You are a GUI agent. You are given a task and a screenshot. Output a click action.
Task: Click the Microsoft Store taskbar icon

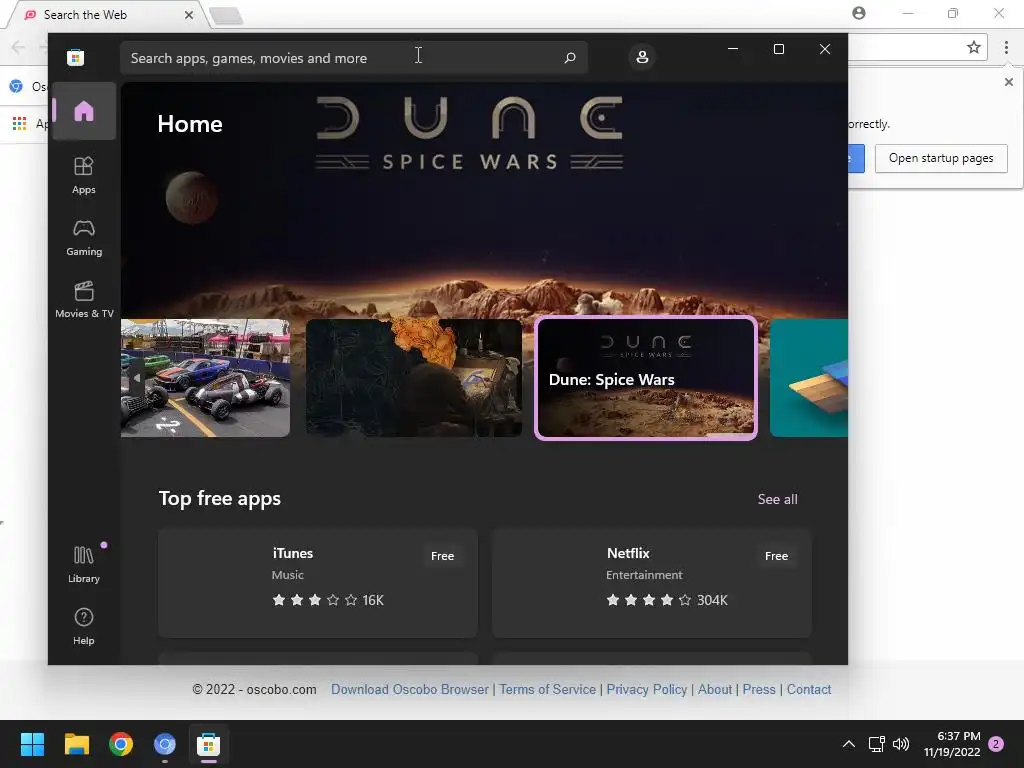coord(208,744)
